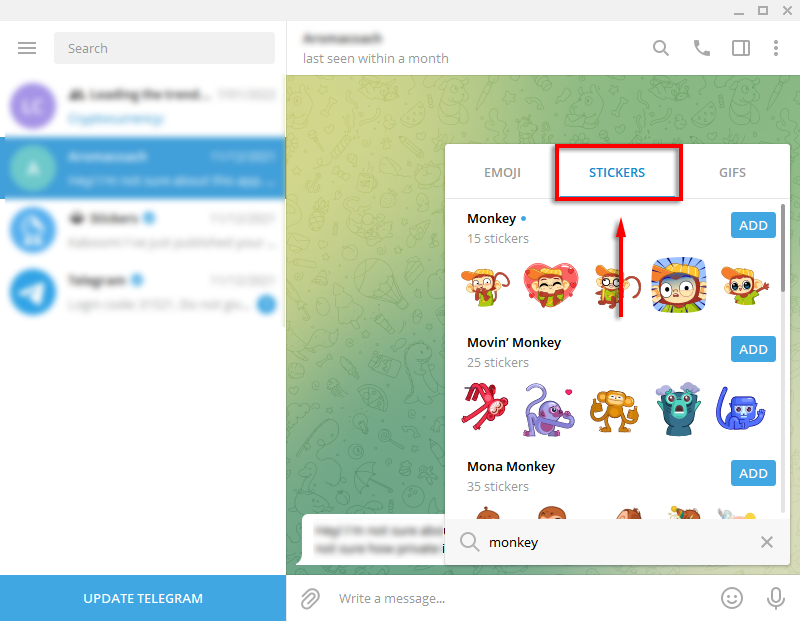
Task: Click the sticker panel scrollbar
Action: (x=783, y=248)
